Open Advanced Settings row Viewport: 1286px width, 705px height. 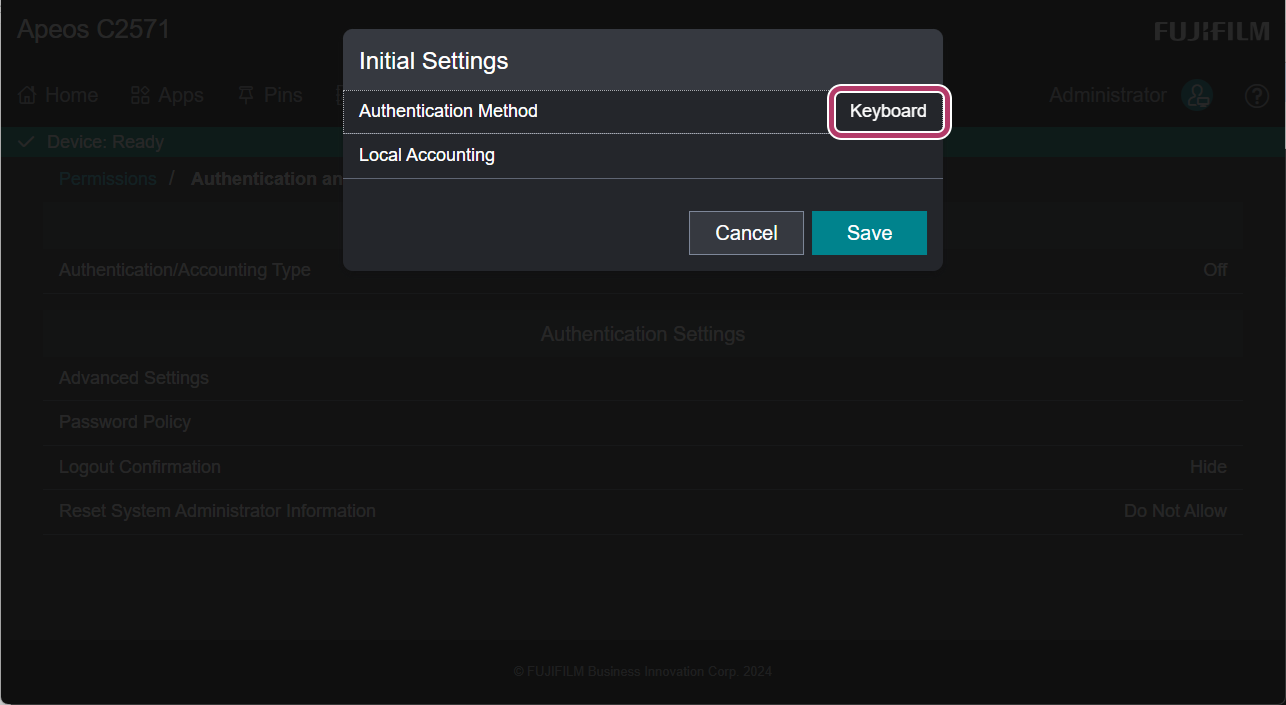pos(643,378)
